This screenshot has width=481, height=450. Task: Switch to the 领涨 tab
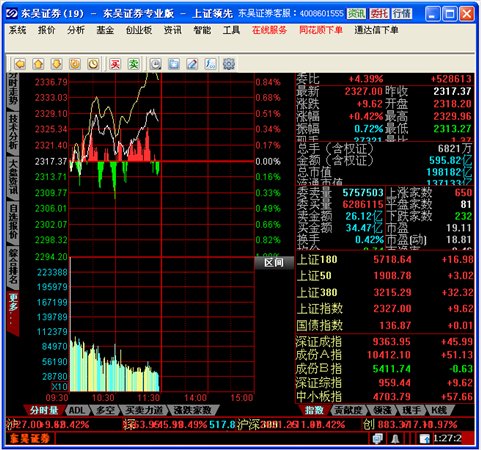pyautogui.click(x=383, y=410)
